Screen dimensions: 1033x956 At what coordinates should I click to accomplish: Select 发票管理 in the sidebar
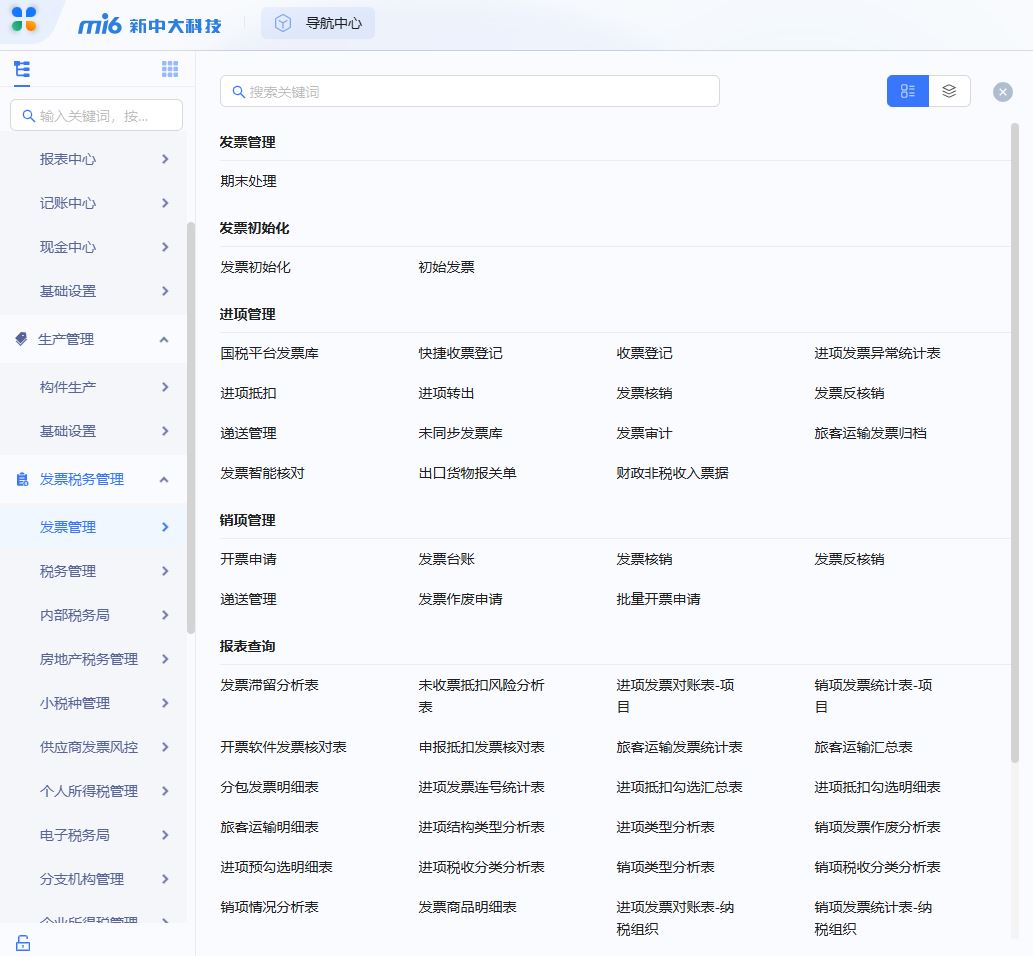(68, 527)
